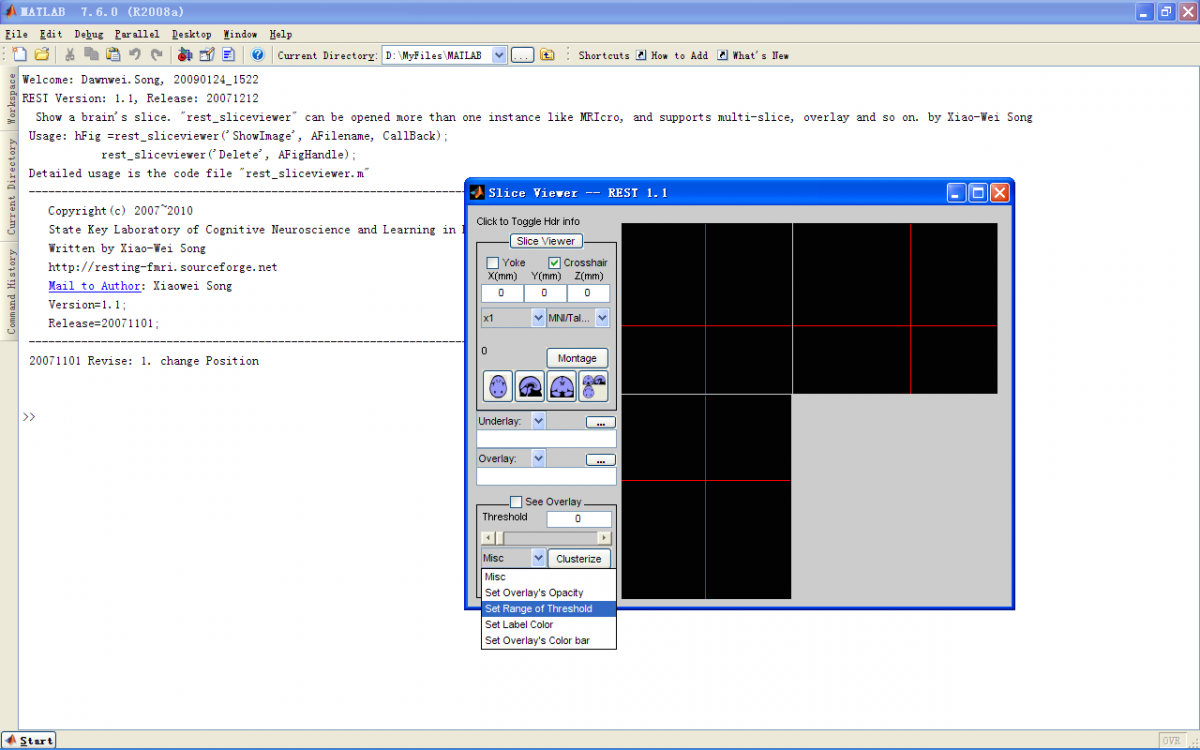Click the New M-File toolbar icon
1200x750 pixels.
tap(20, 55)
